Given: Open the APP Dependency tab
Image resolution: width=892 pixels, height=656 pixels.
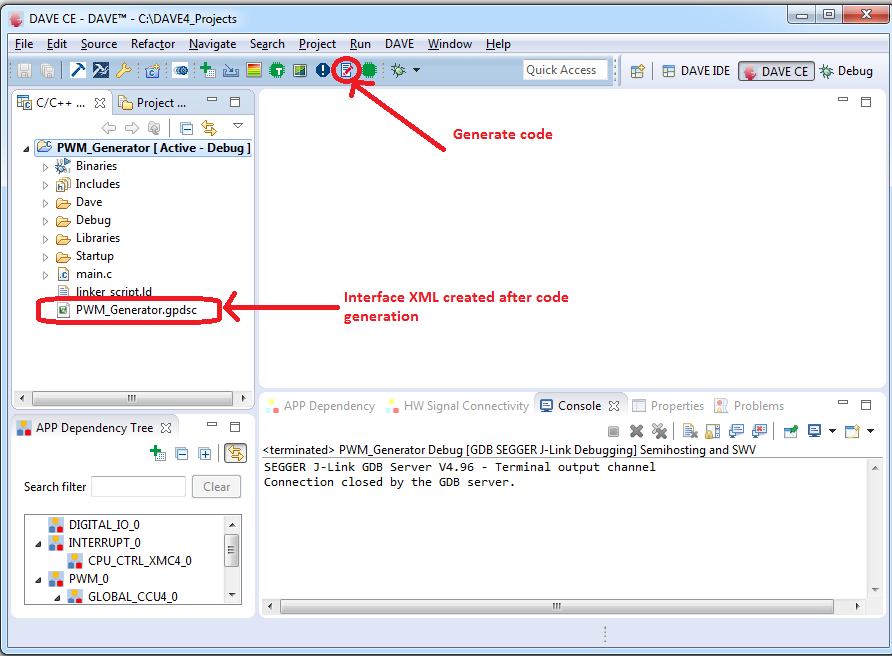Looking at the screenshot, I should coord(321,406).
